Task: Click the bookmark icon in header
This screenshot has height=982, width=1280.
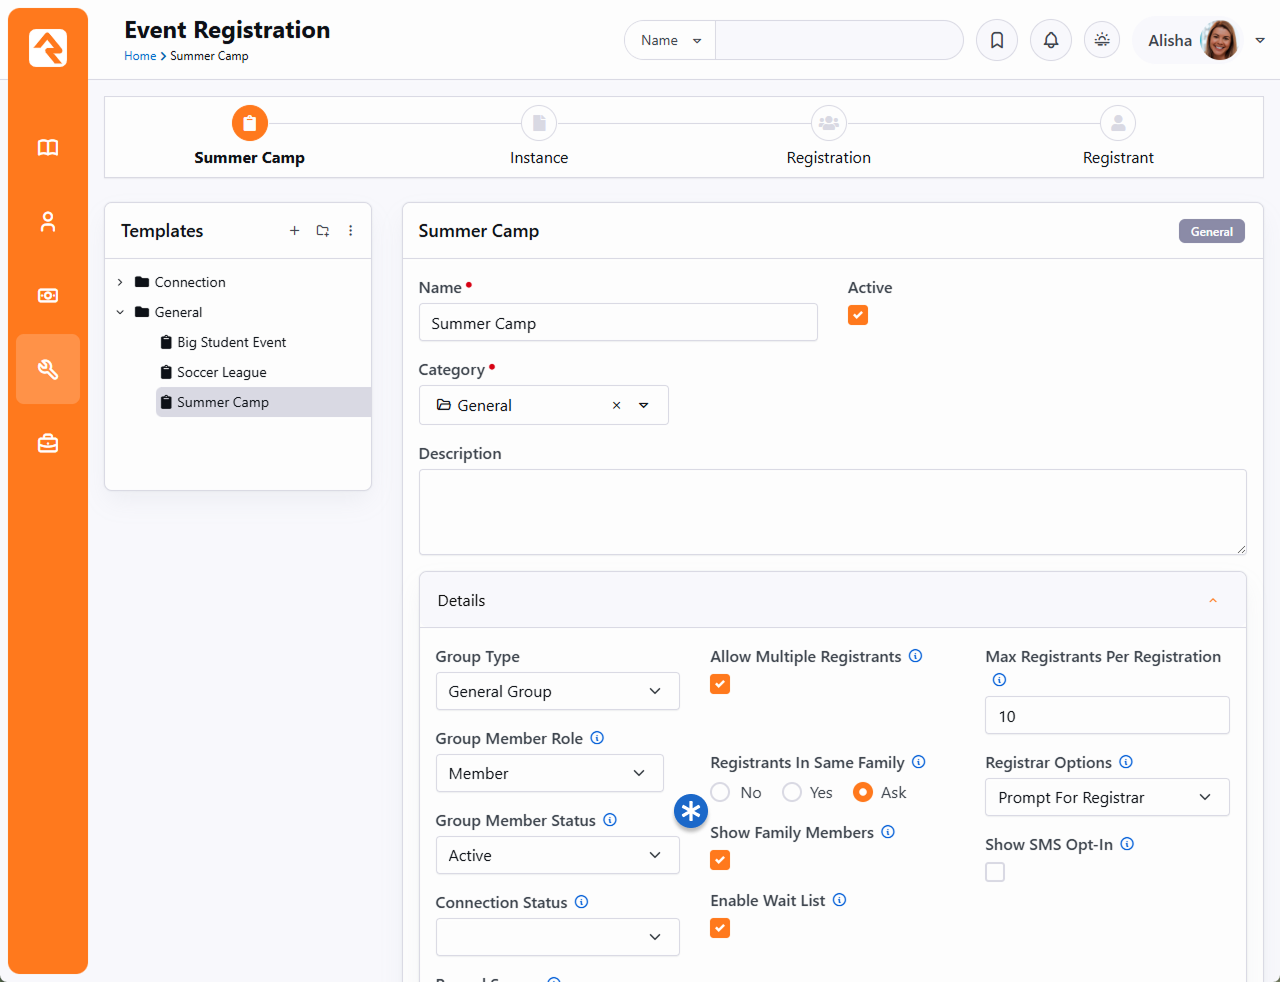Action: [x=997, y=40]
